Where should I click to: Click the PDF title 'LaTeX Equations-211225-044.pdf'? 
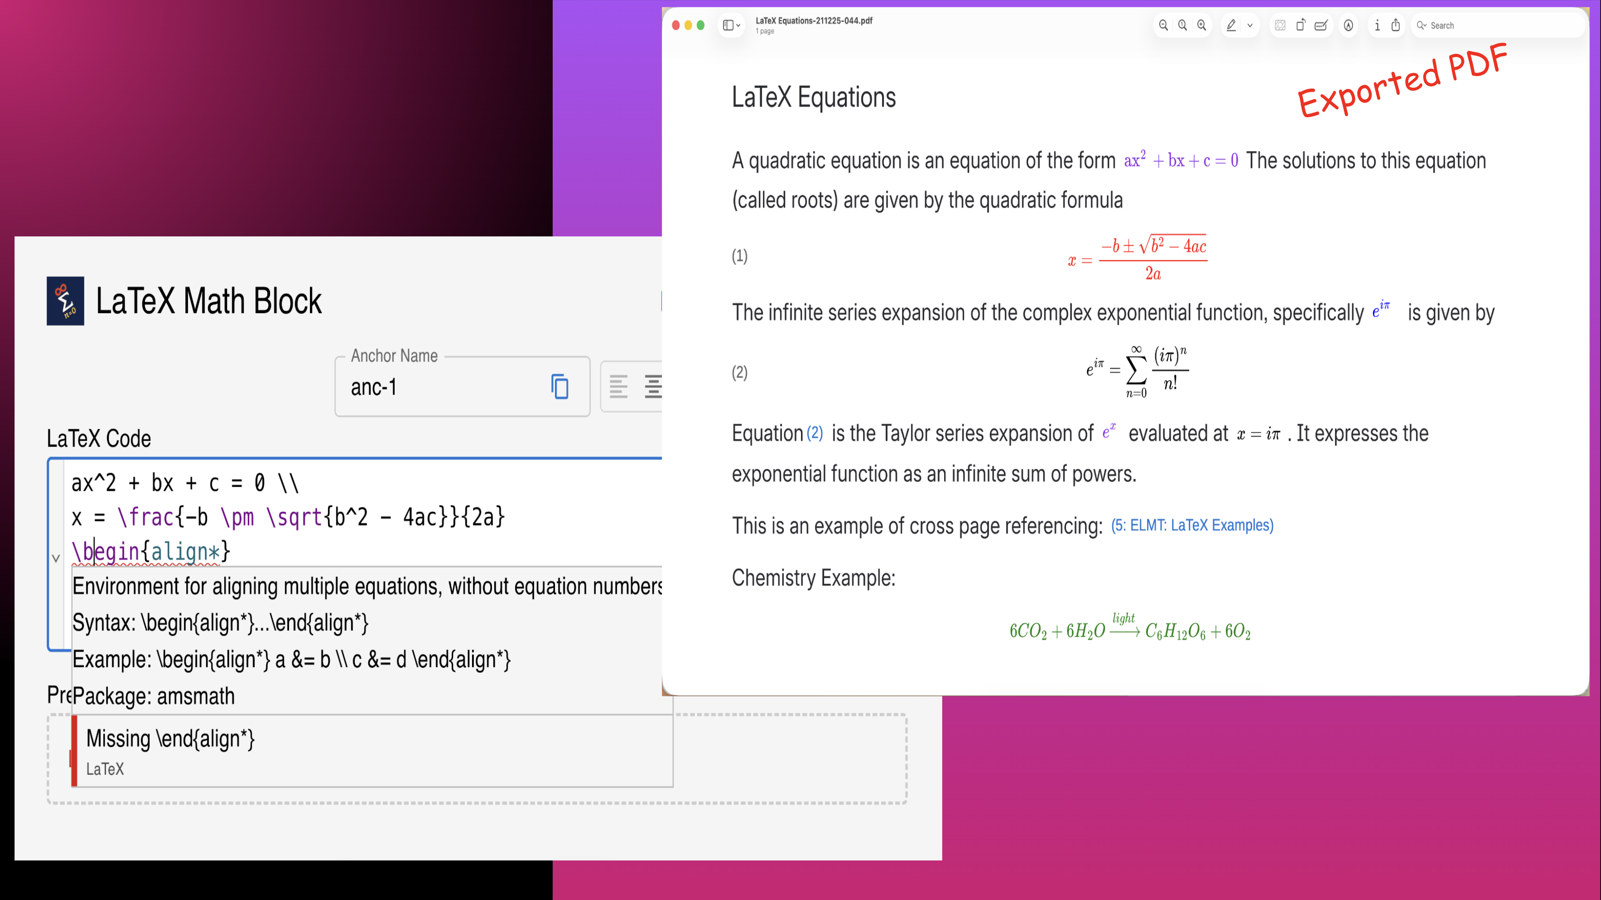[x=814, y=20]
